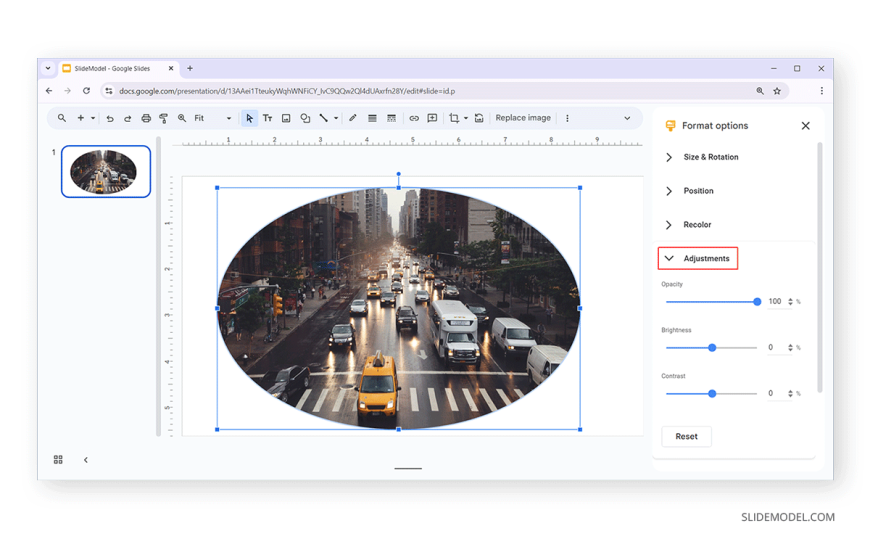
Task: Click the reset image icon
Action: pyautogui.click(x=479, y=118)
